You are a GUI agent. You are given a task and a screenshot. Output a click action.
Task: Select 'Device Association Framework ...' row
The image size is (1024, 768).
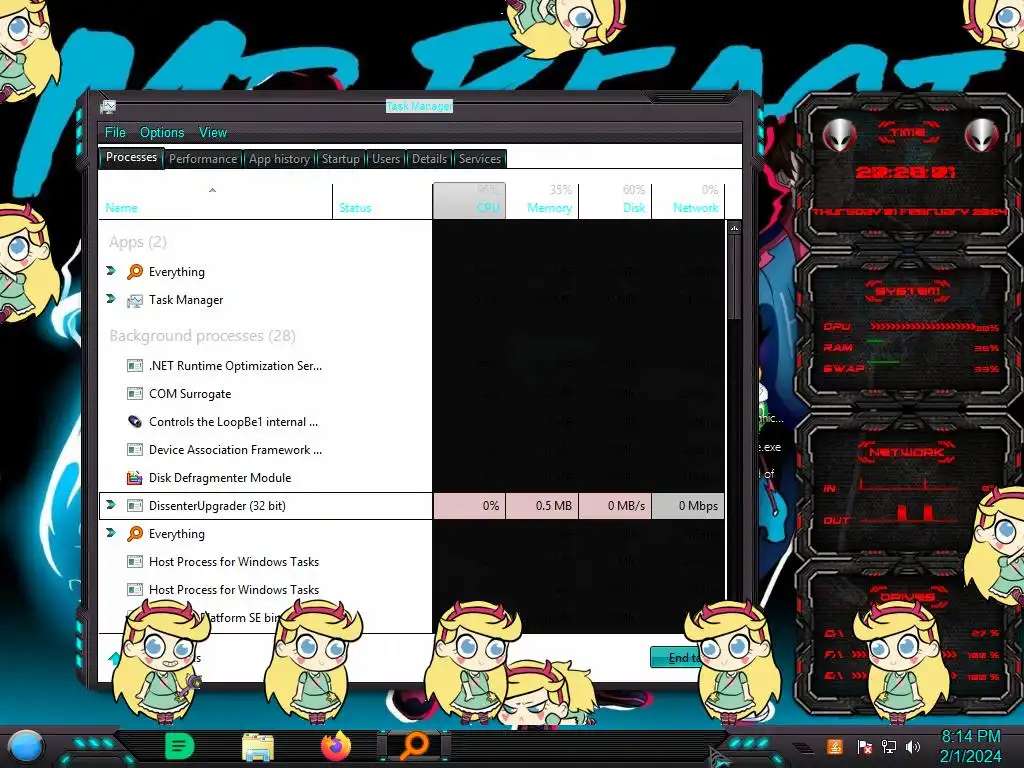tap(411, 450)
